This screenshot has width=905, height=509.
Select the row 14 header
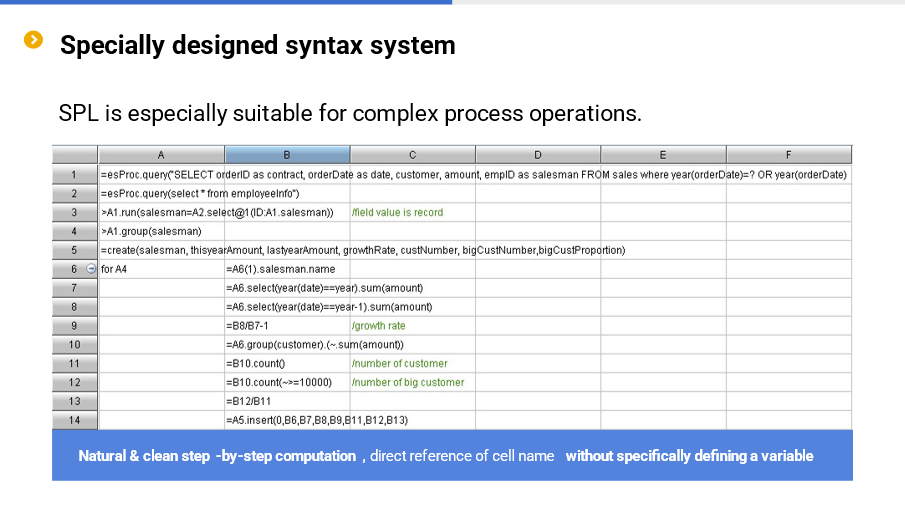pos(75,420)
